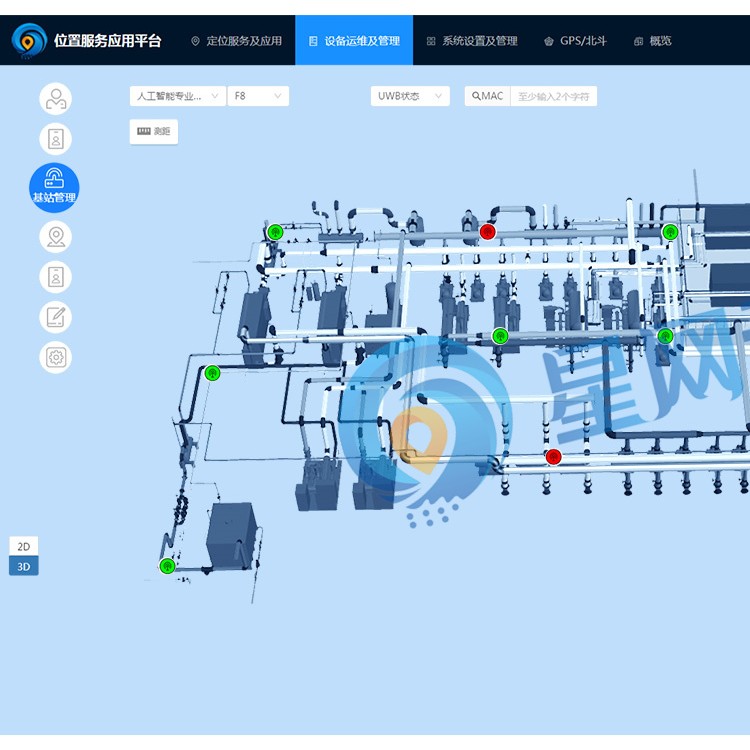
Task: Switch to 系统设置及管理 tab
Action: click(472, 41)
